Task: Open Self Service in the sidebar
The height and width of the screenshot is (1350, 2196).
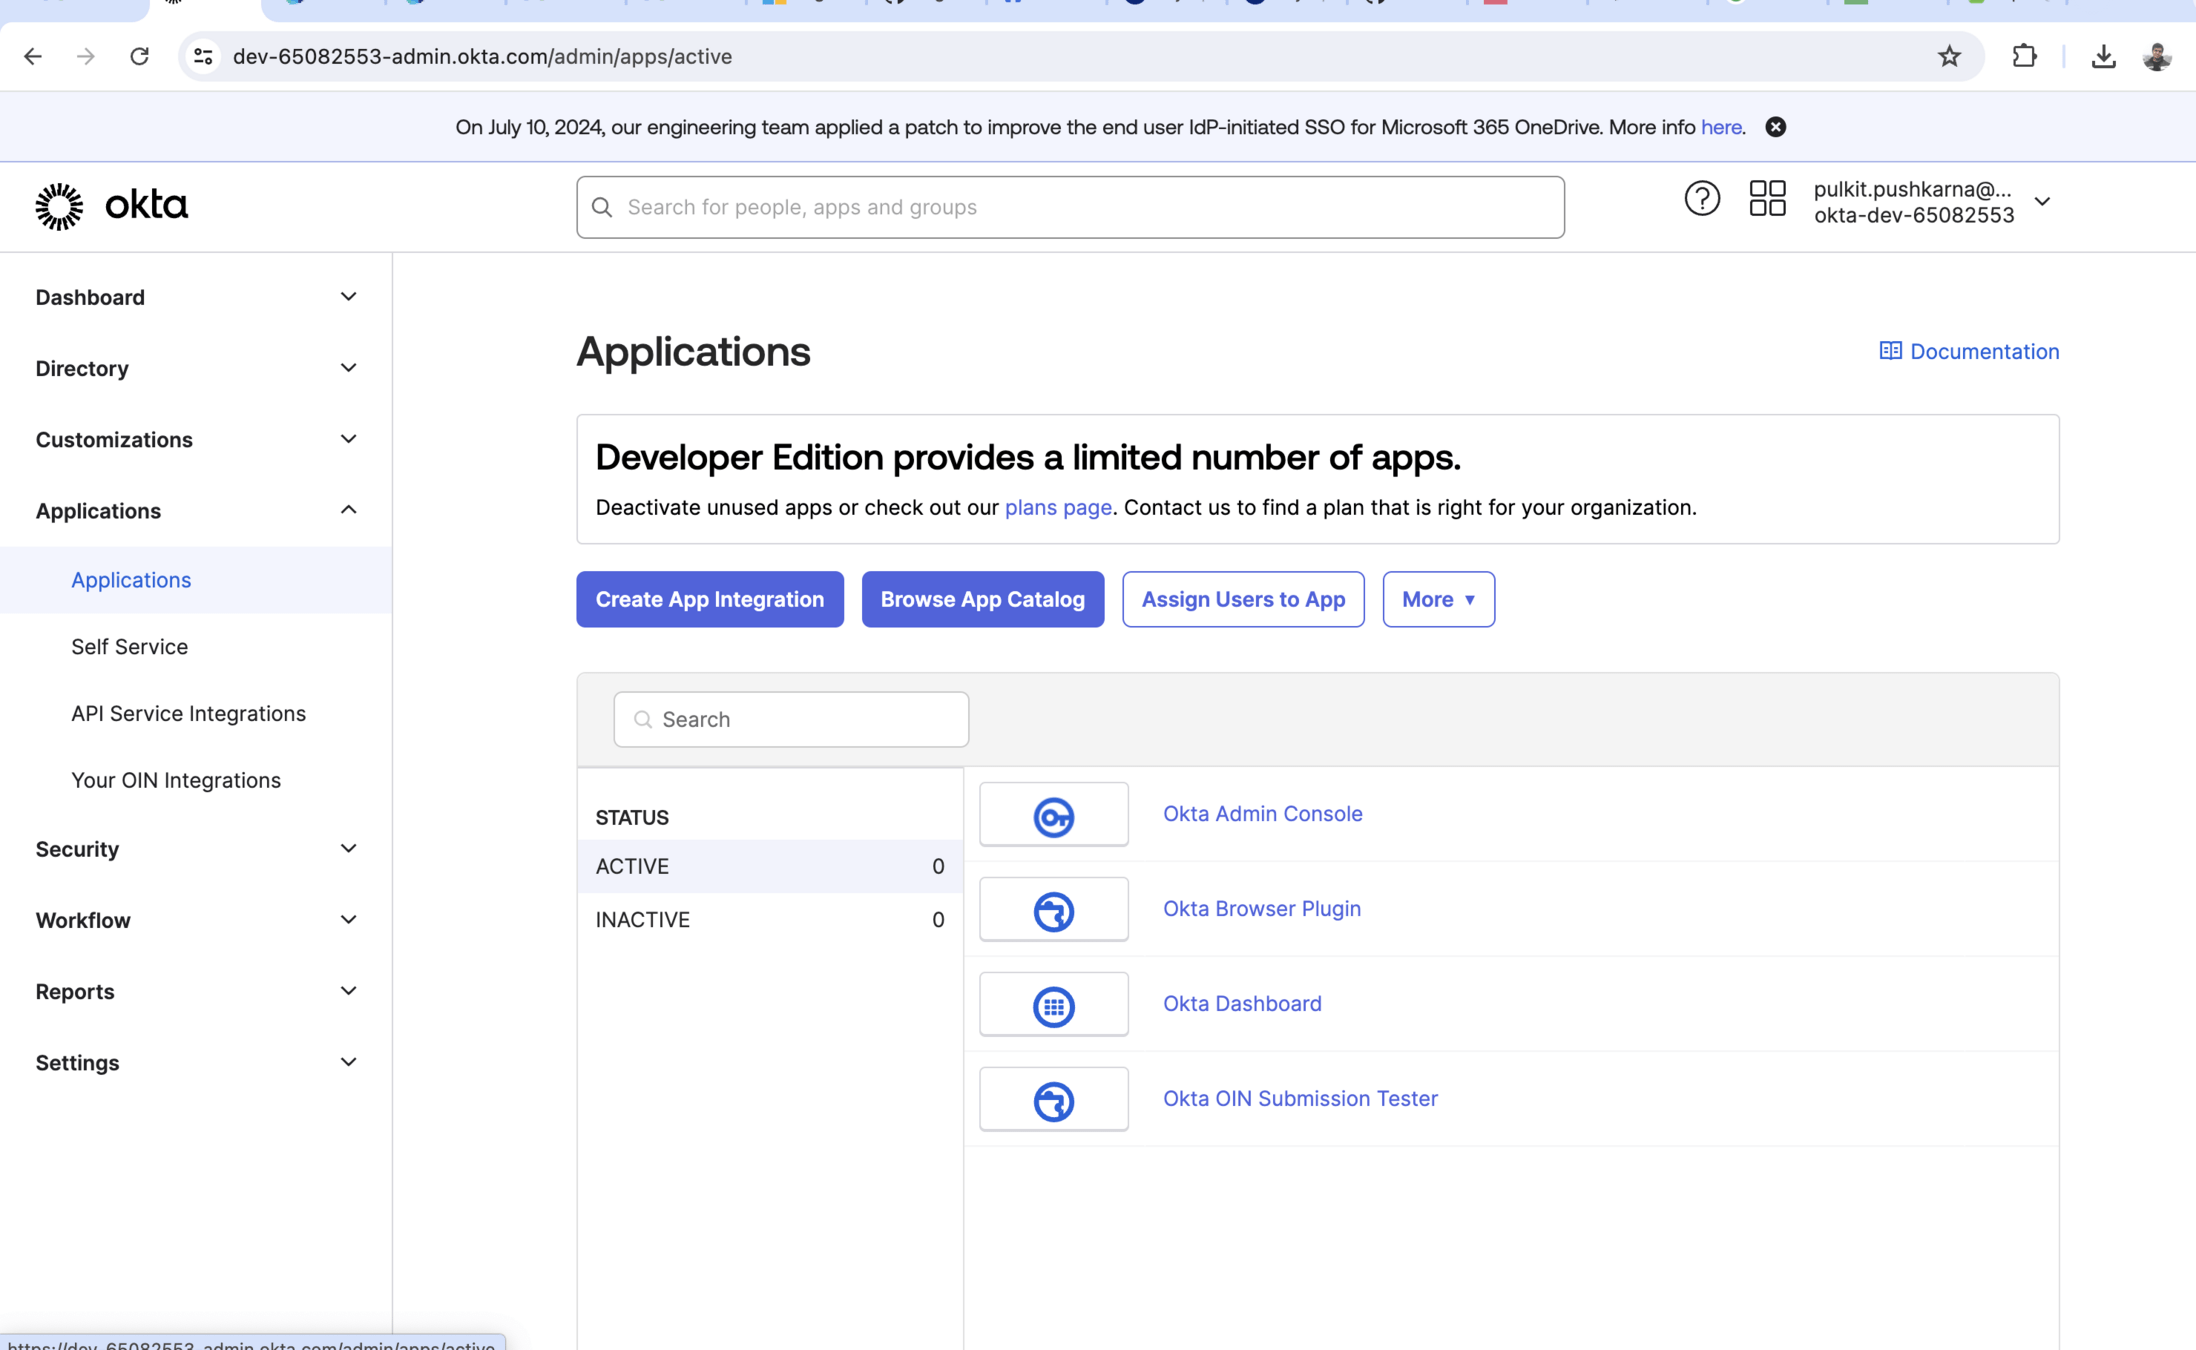Action: [x=129, y=647]
